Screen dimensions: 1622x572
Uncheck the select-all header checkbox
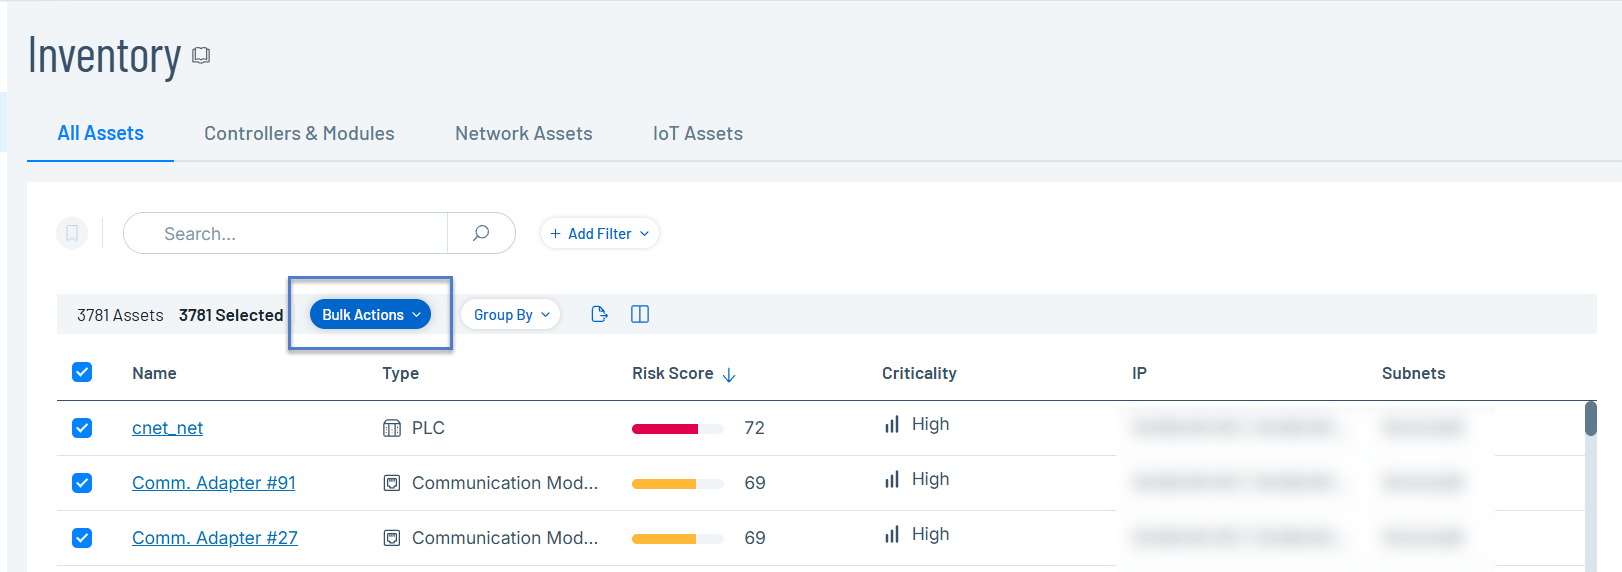(82, 372)
